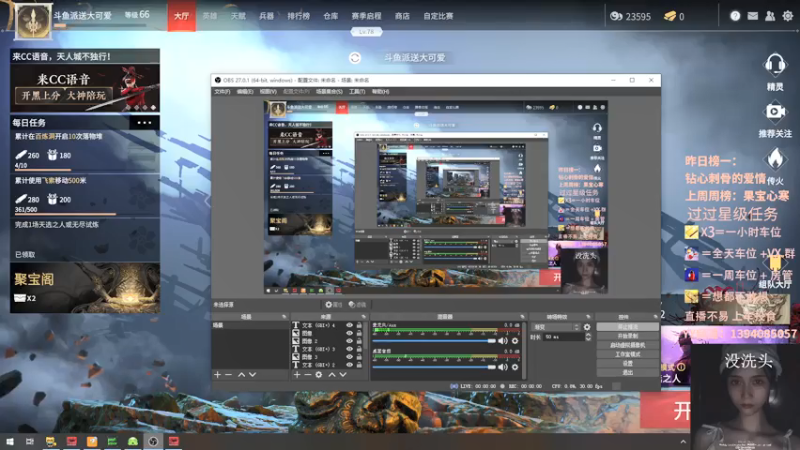Open the 推荐关注 camera icon
The image size is (800, 450).
[x=774, y=112]
